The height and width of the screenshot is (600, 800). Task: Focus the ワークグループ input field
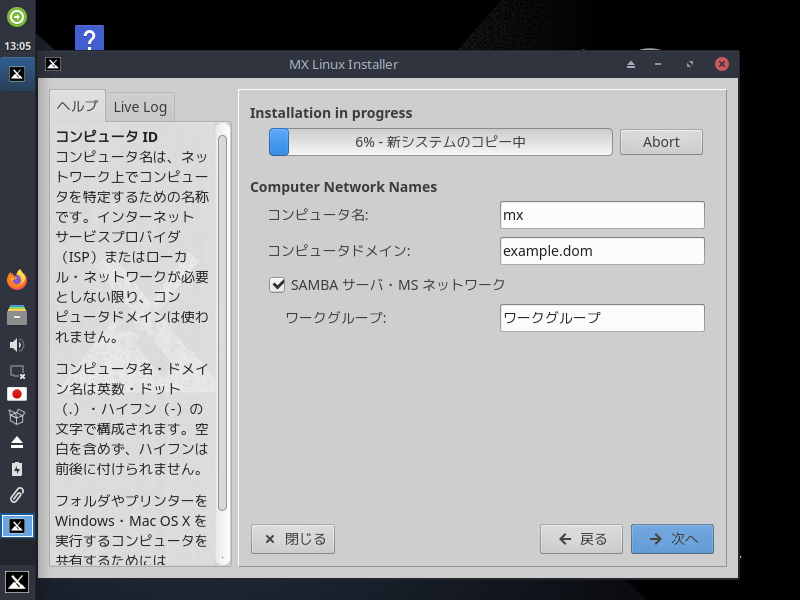coord(602,318)
